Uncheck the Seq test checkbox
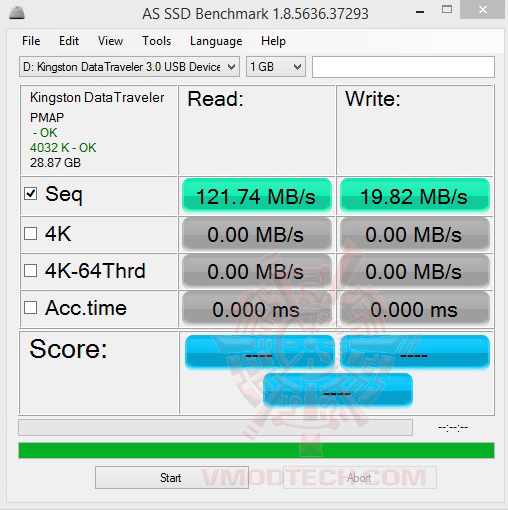The image size is (508, 510). (30, 194)
